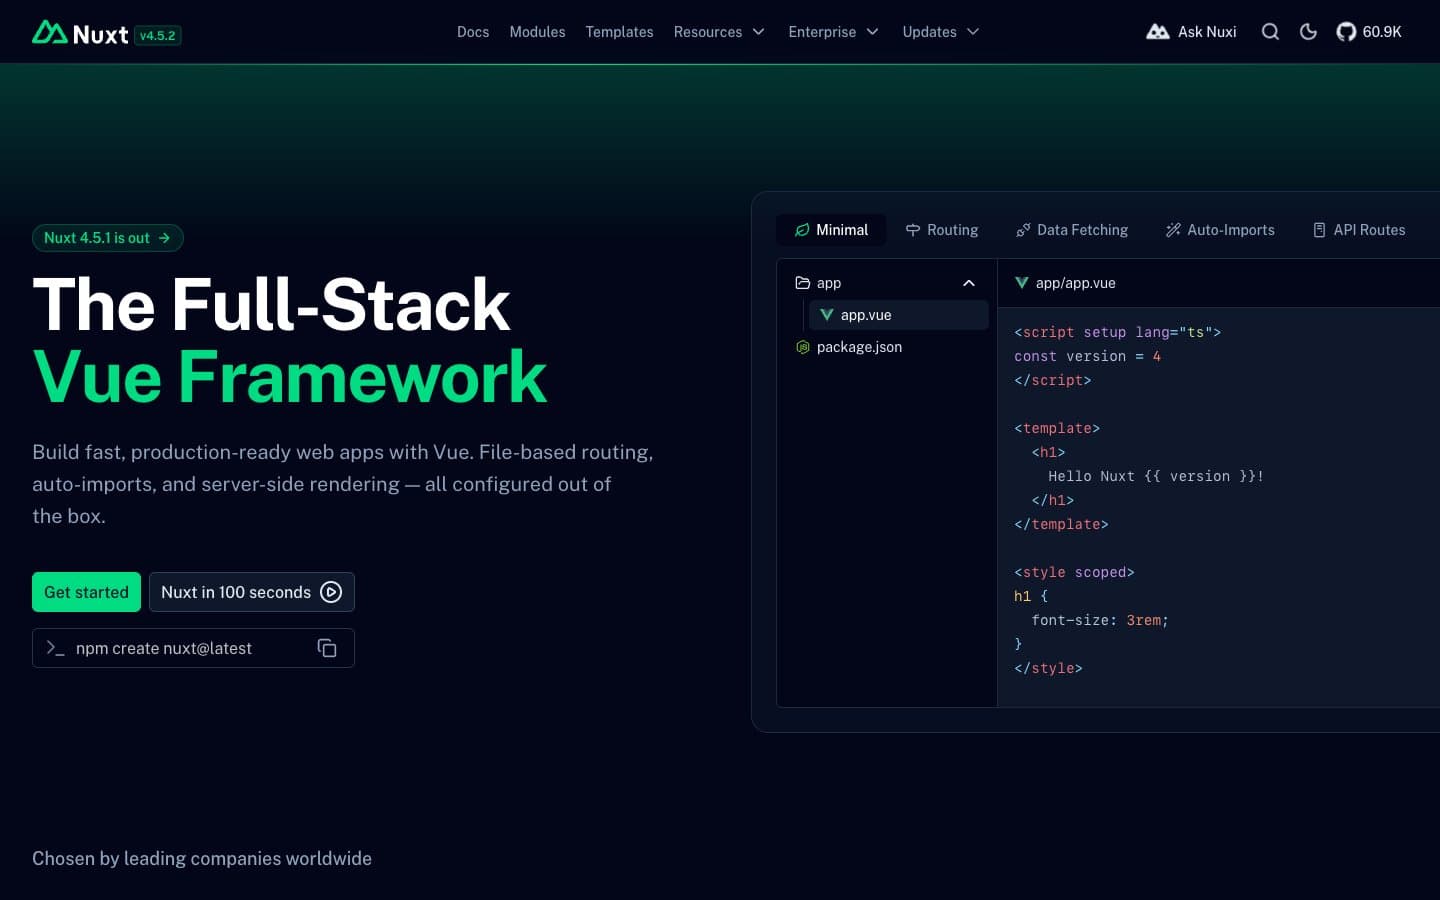Image resolution: width=1440 pixels, height=900 pixels.
Task: Click the 'font-size: 3rem;' code line
Action: tap(1100, 620)
